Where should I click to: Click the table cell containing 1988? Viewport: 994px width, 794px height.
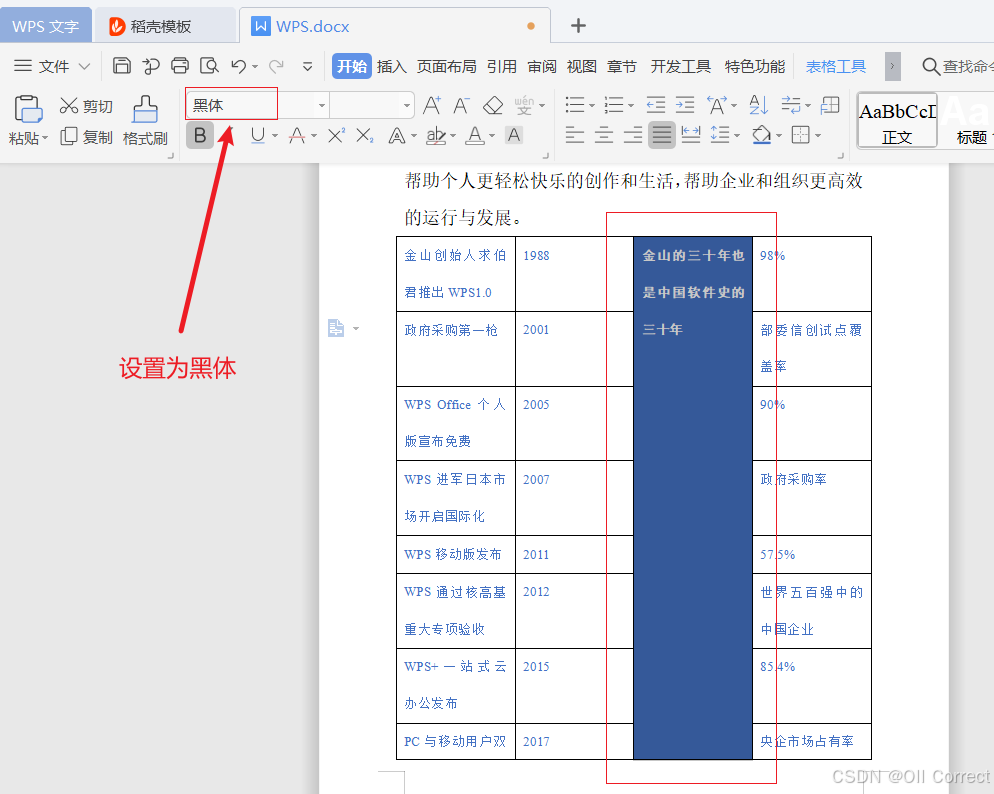click(574, 274)
